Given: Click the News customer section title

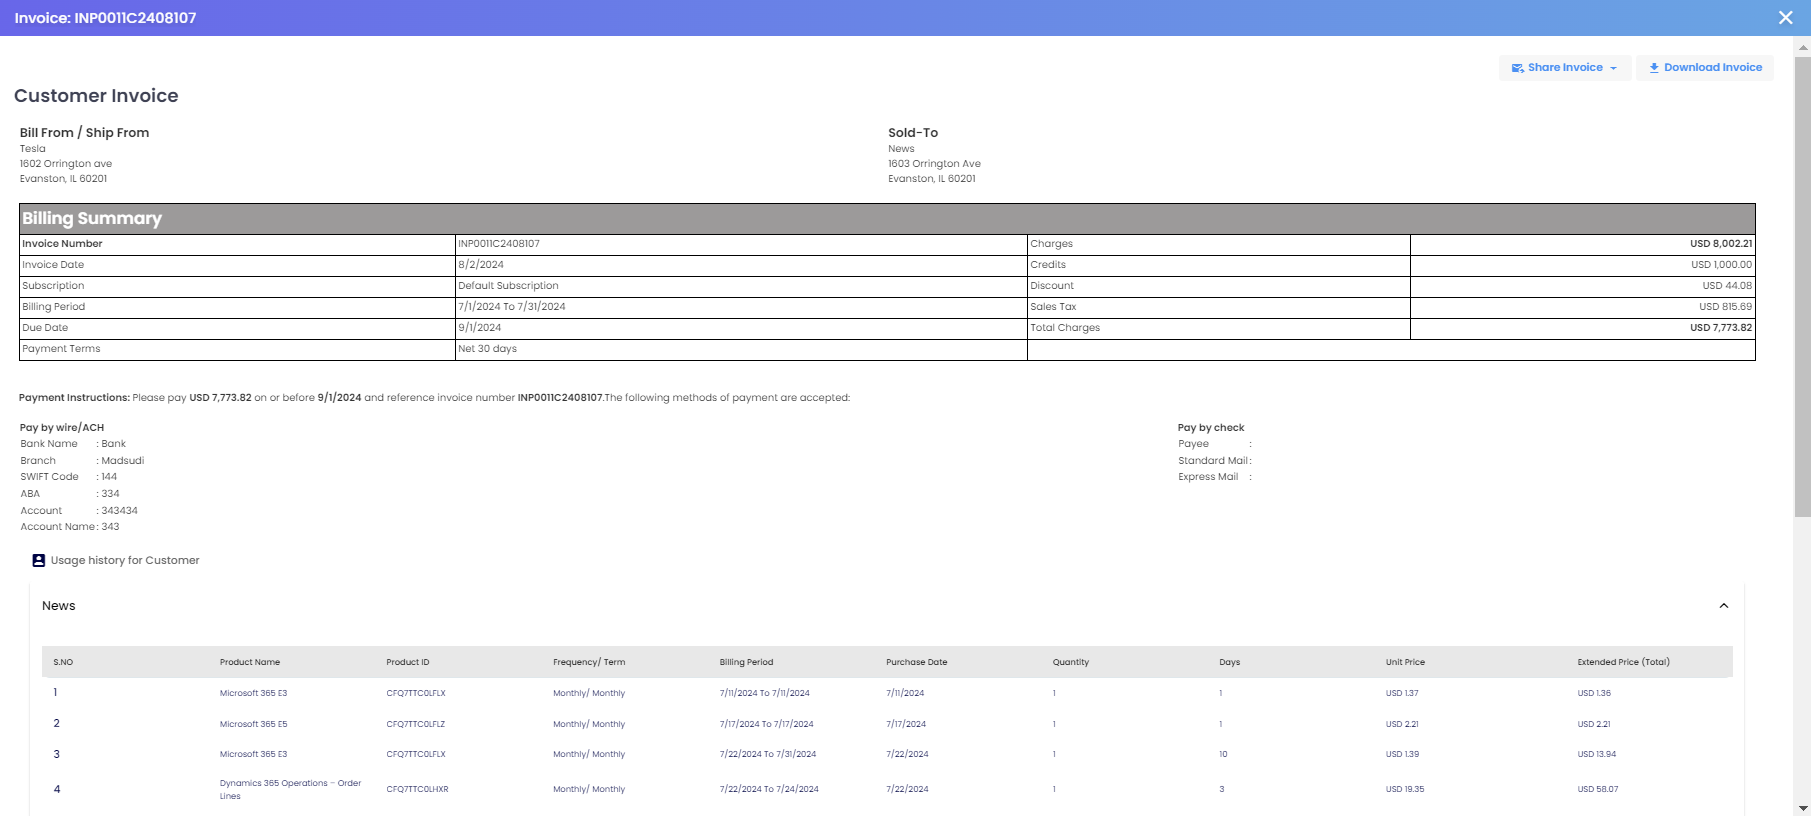Looking at the screenshot, I should click(59, 606).
